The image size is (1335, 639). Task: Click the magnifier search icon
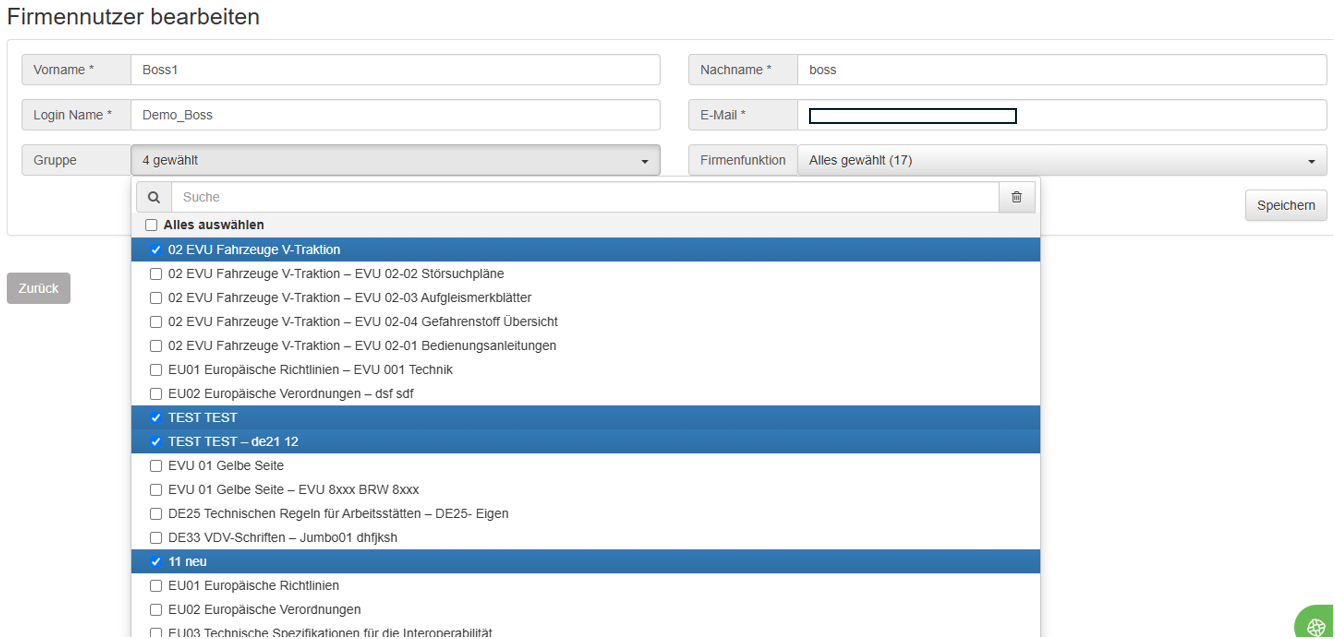click(x=154, y=197)
